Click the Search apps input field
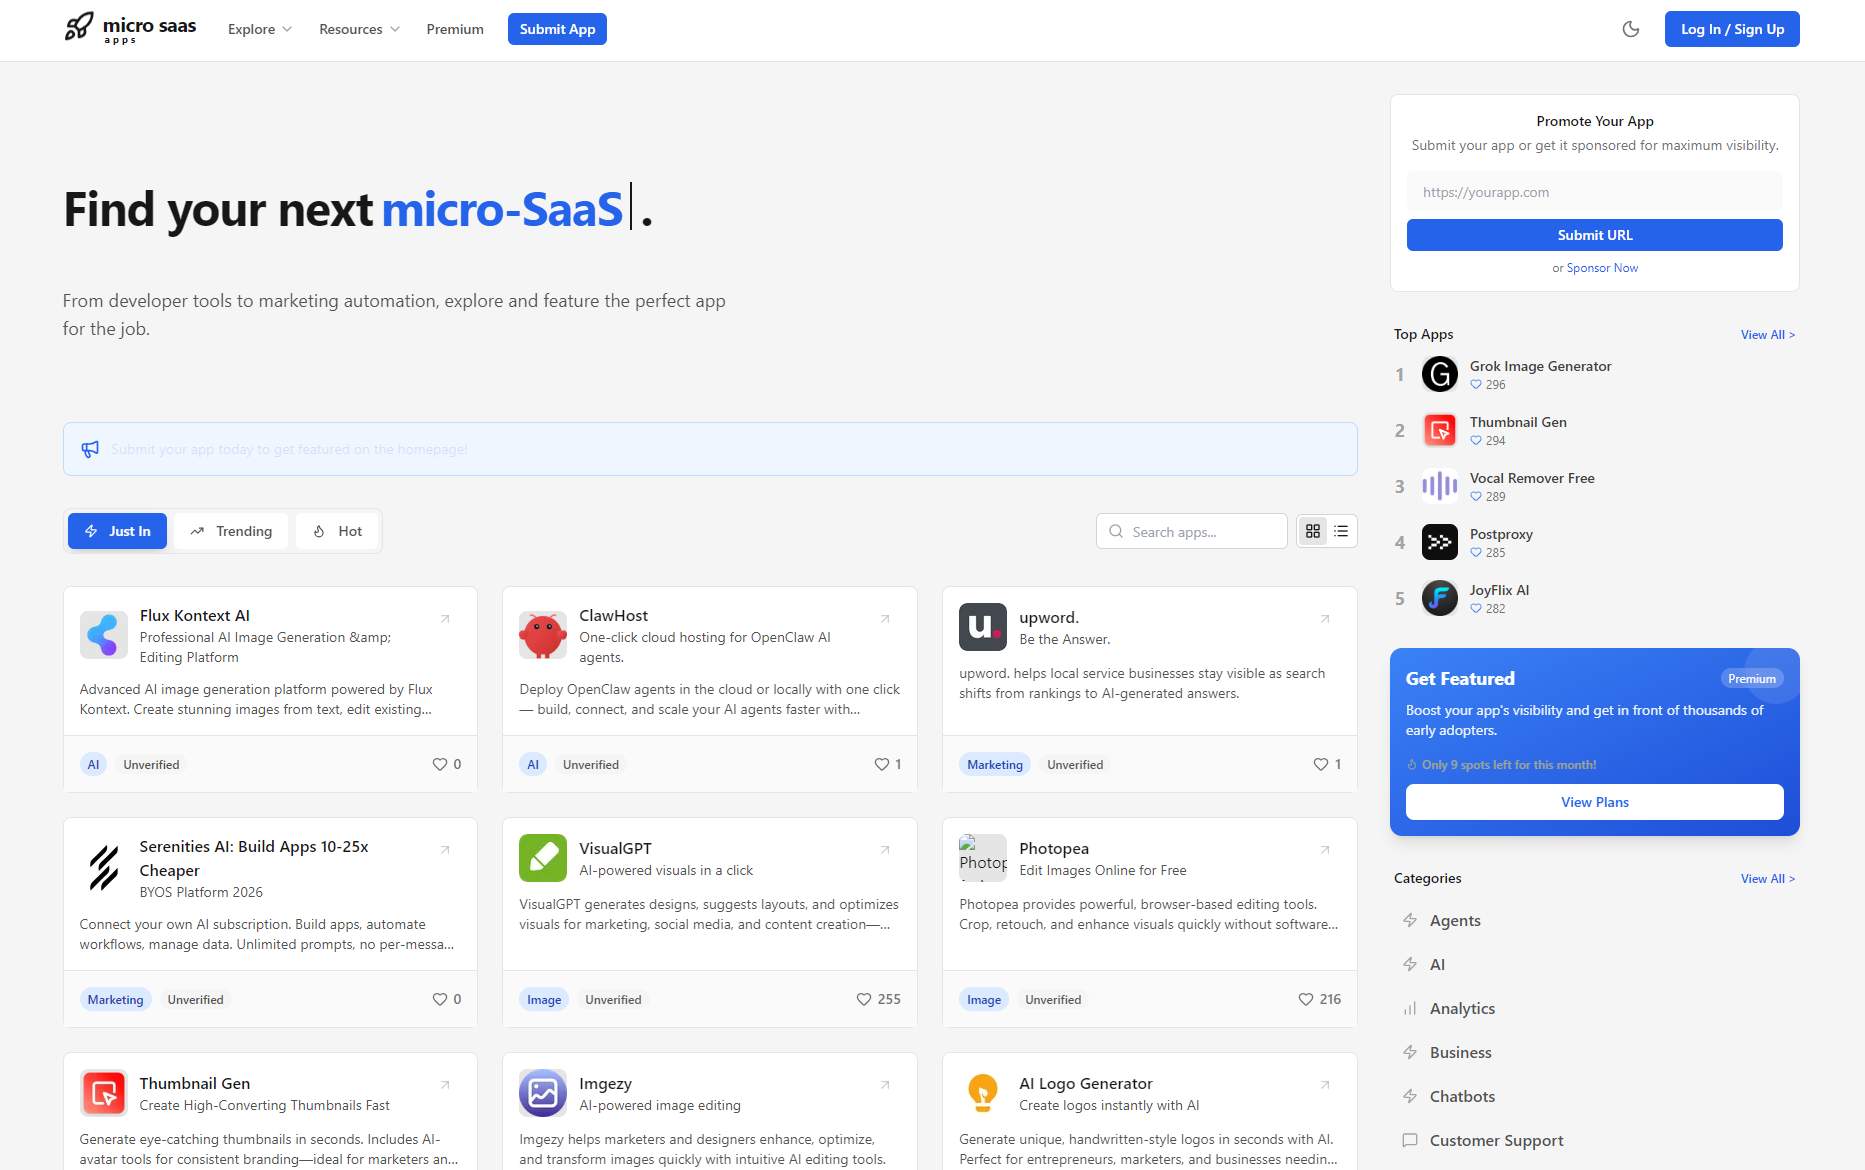This screenshot has width=1865, height=1170. [x=1191, y=531]
